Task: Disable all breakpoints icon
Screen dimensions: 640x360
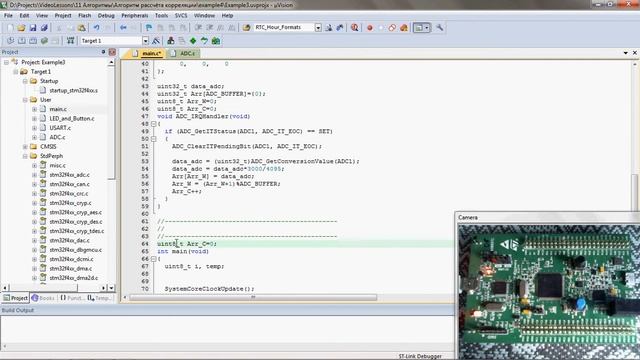Action: click(x=392, y=28)
